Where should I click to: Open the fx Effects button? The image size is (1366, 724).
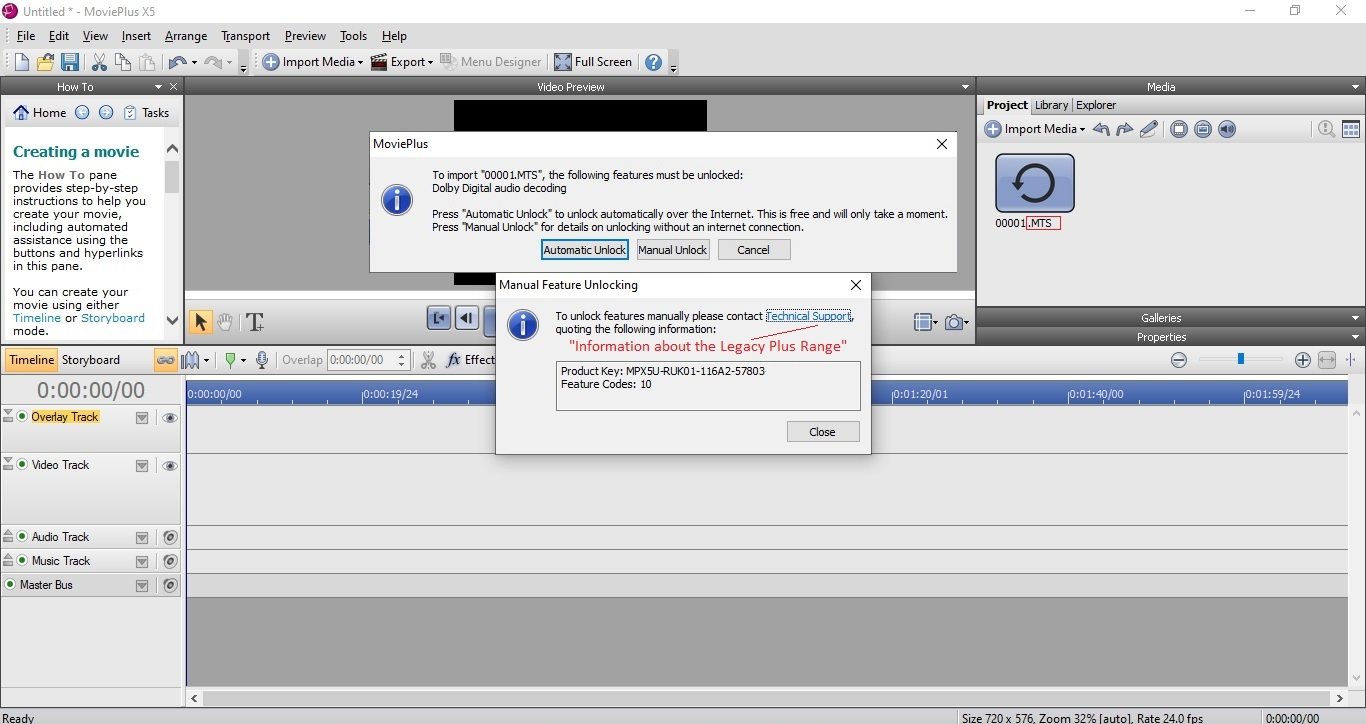(470, 360)
